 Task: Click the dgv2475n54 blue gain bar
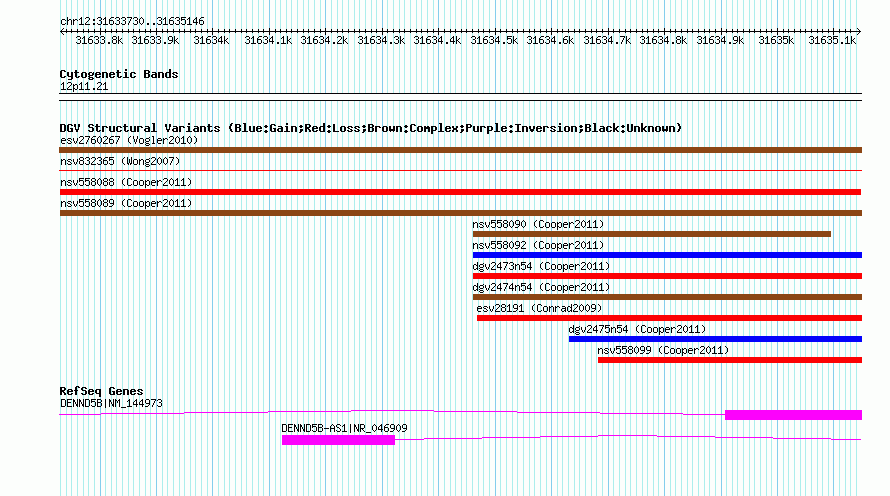715,339
